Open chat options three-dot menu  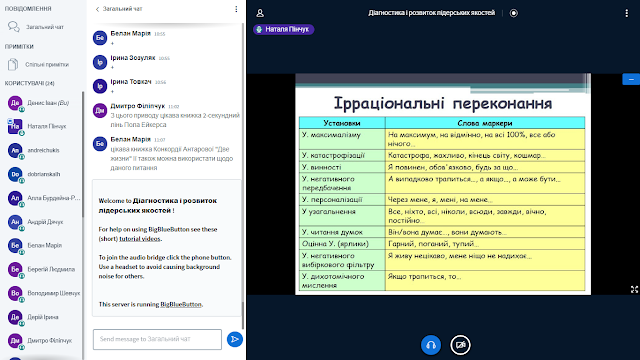[236, 9]
